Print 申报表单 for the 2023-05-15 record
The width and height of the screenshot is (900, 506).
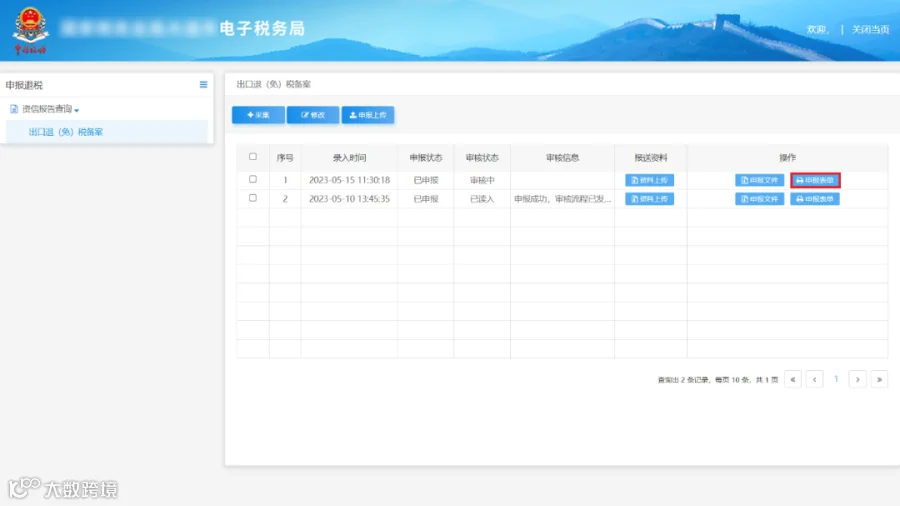[x=815, y=180]
